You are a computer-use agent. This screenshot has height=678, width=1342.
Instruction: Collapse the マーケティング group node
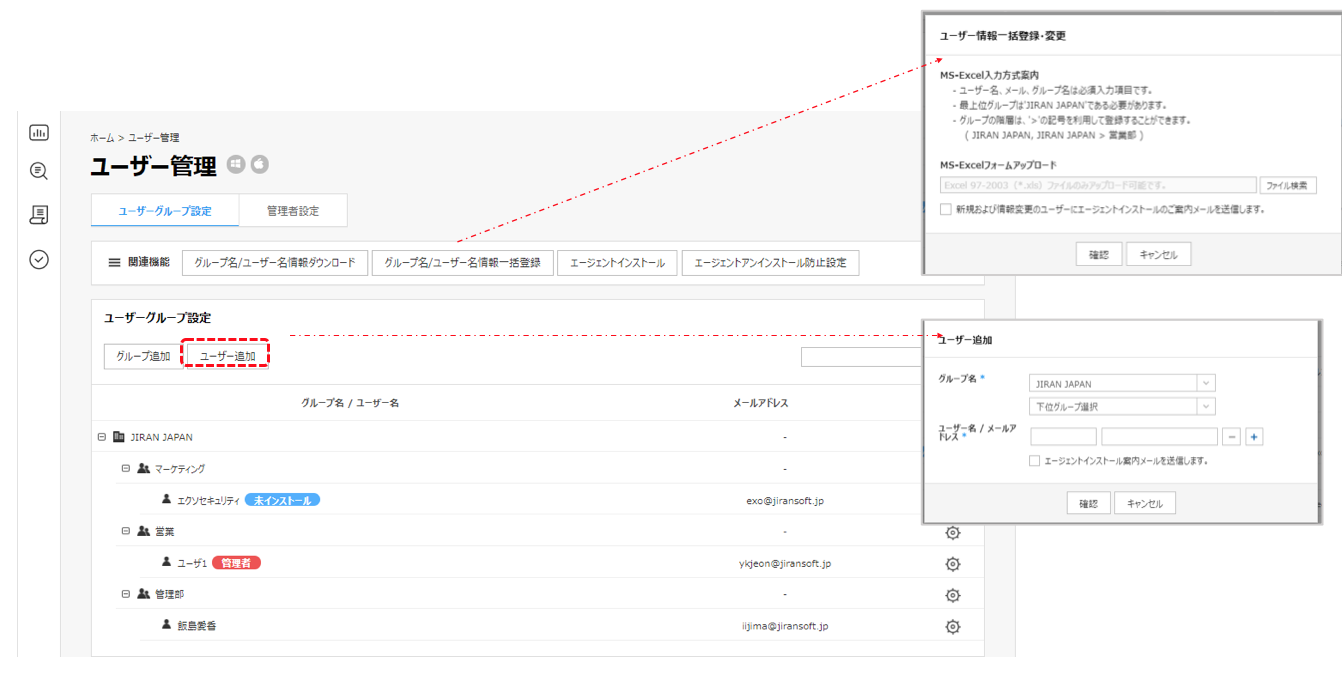(x=126, y=468)
